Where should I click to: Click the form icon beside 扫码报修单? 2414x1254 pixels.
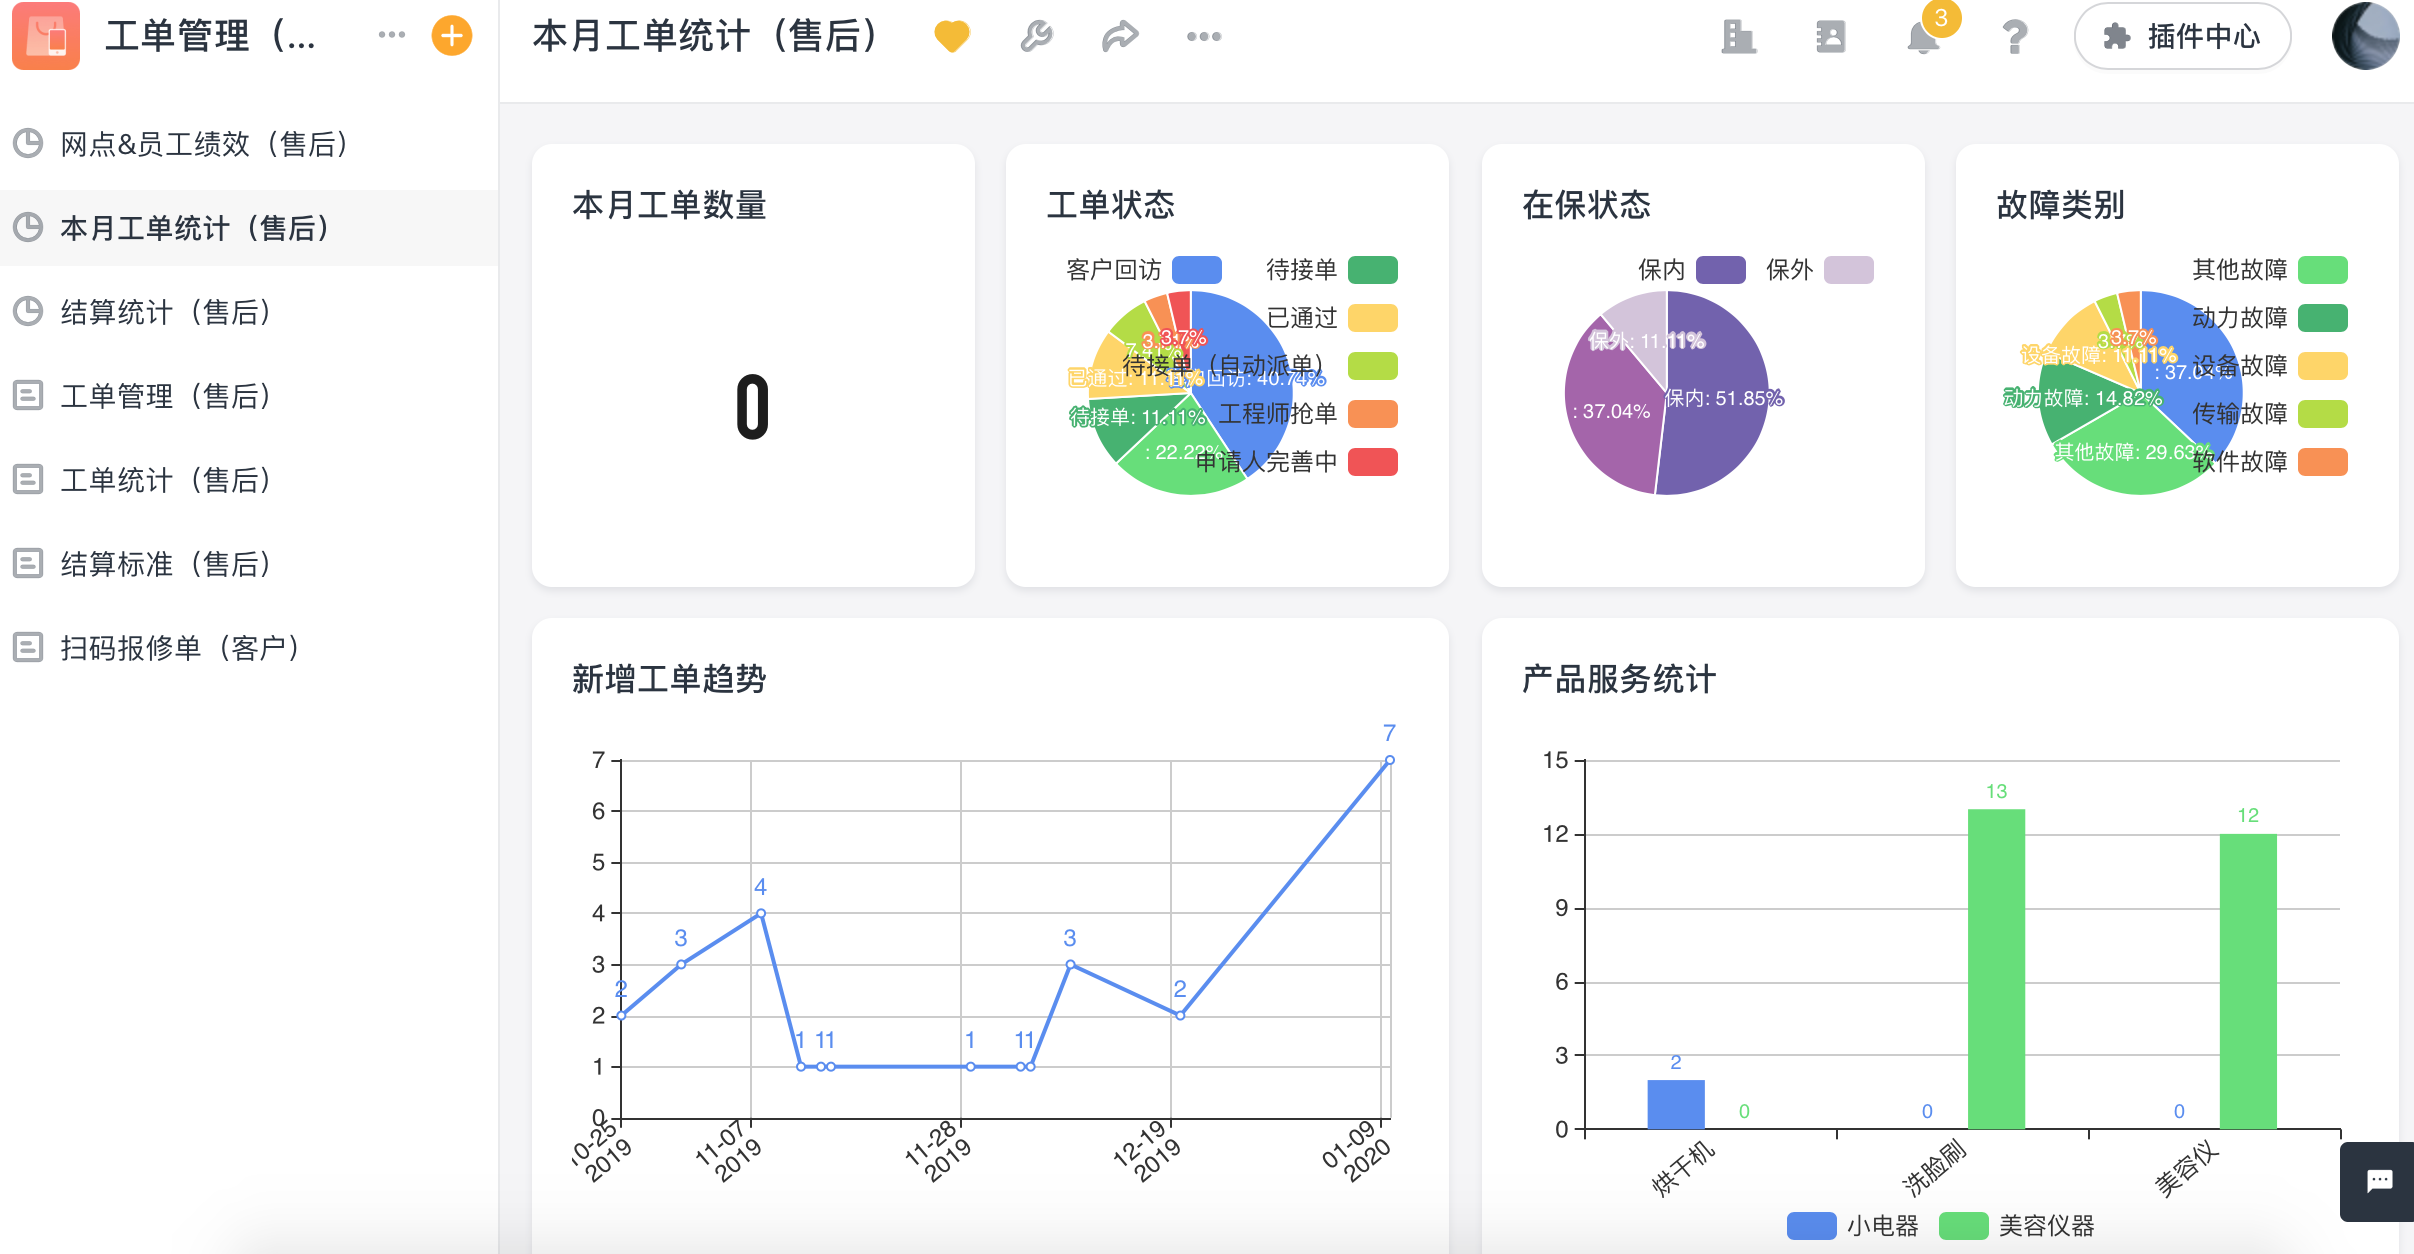point(28,648)
